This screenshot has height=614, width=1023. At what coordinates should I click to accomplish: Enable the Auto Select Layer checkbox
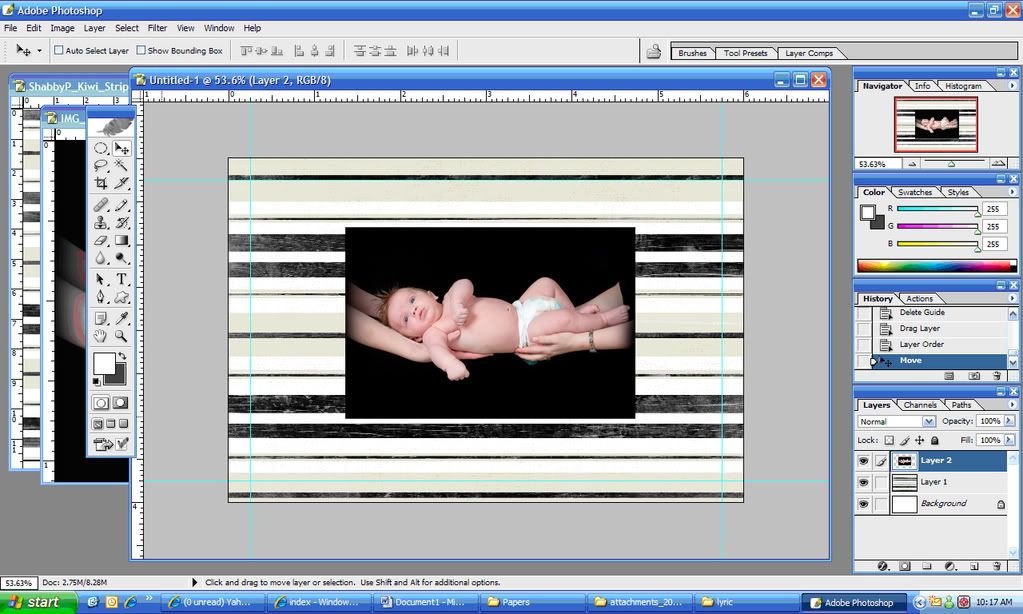(59, 50)
